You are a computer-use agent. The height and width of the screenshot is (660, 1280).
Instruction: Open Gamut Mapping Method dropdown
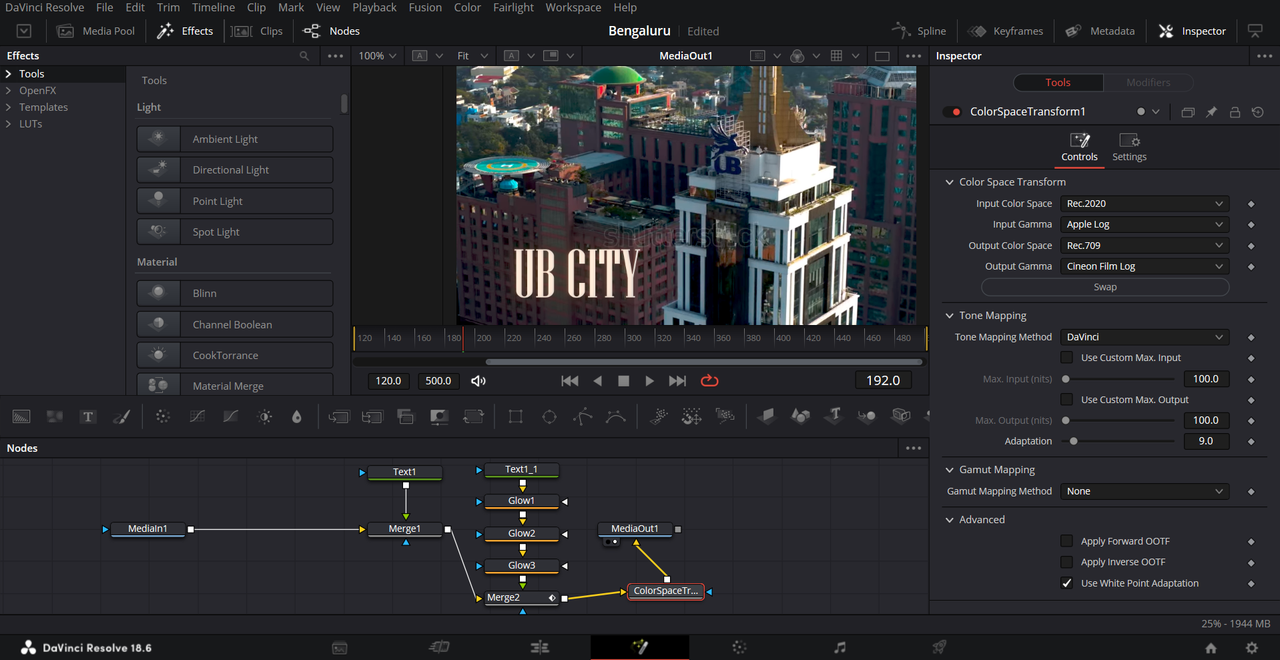(1145, 492)
